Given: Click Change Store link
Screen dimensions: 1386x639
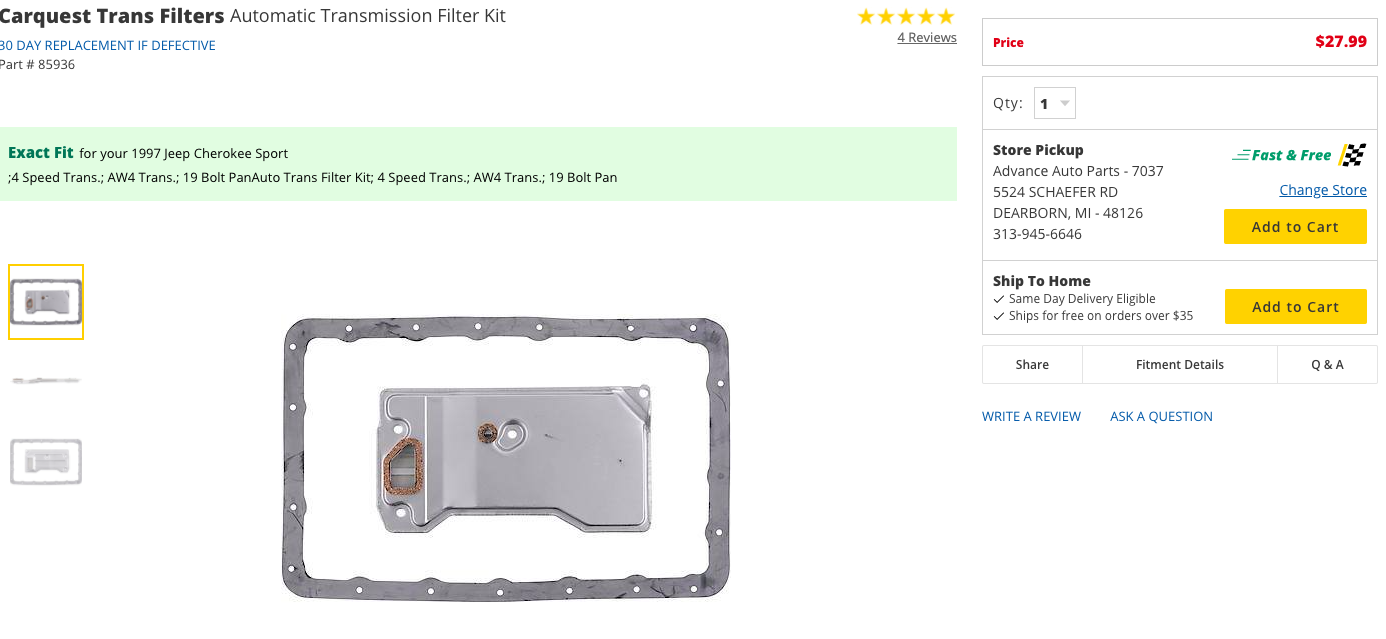Looking at the screenshot, I should tap(1322, 190).
